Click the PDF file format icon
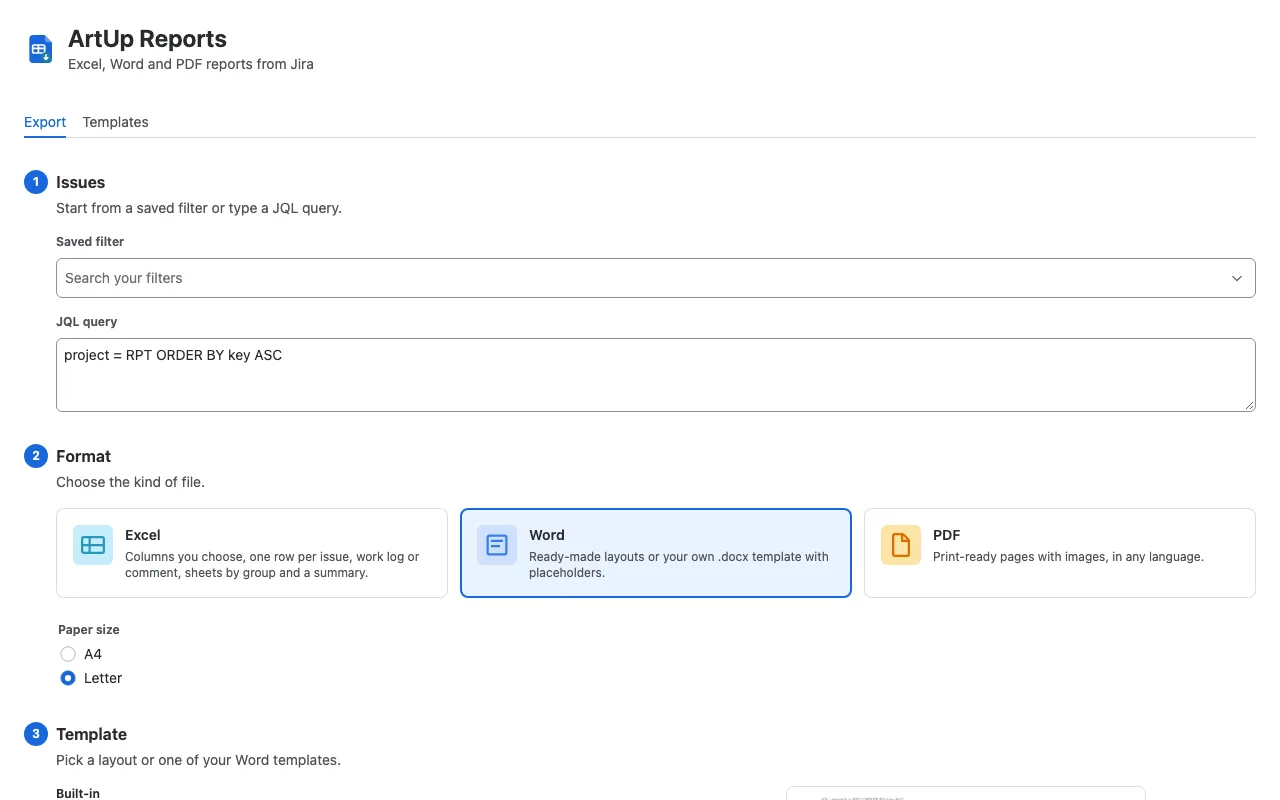The width and height of the screenshot is (1280, 800). (x=901, y=545)
